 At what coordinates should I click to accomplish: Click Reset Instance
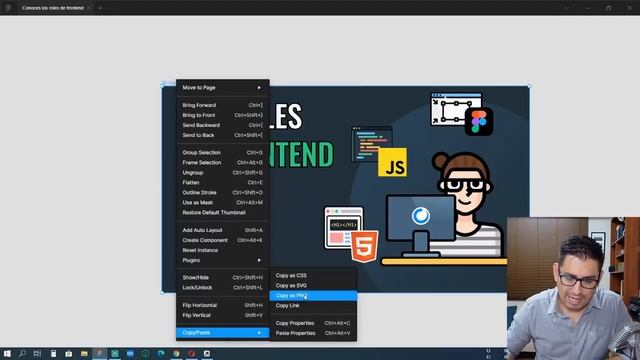pos(222,250)
